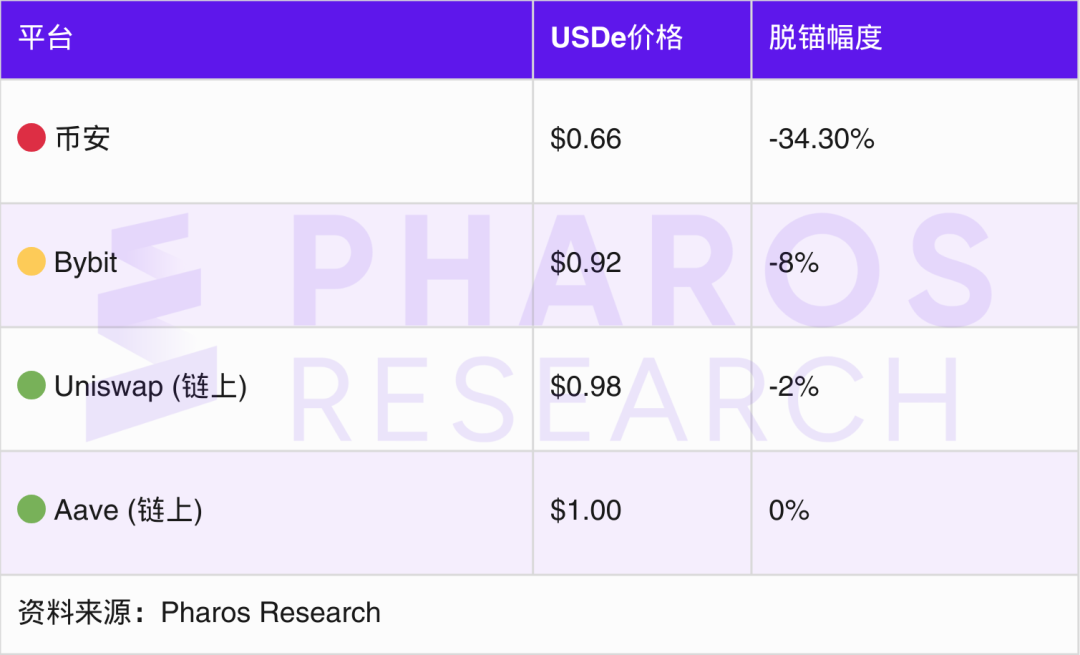The height and width of the screenshot is (655, 1080).
Task: Click the $1.00 price cell
Action: (x=586, y=510)
